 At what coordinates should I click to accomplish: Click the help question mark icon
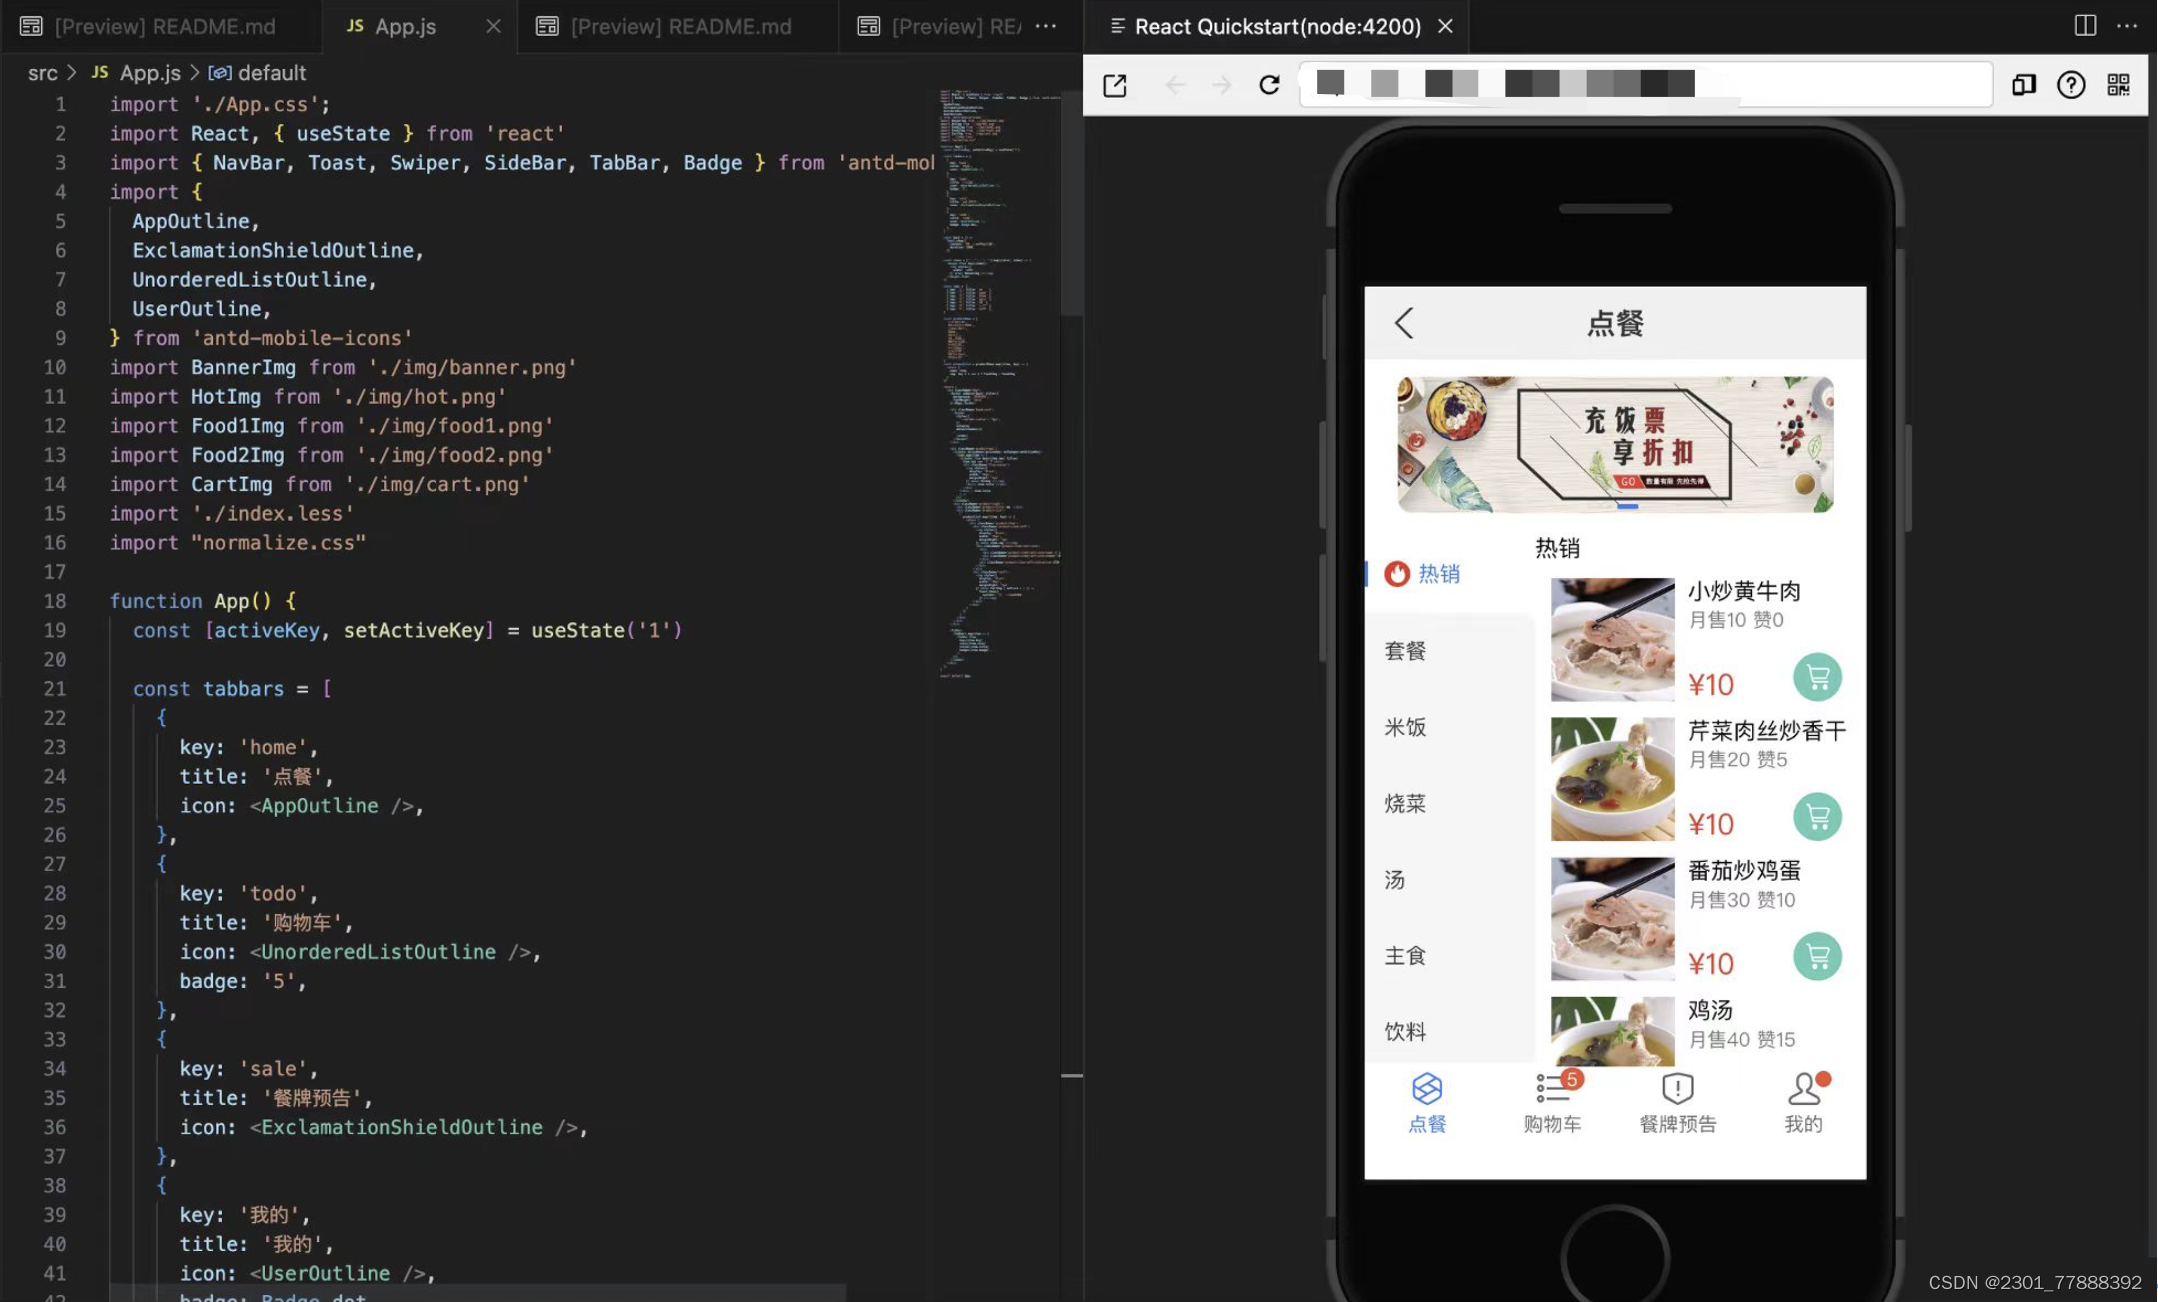[x=2070, y=85]
